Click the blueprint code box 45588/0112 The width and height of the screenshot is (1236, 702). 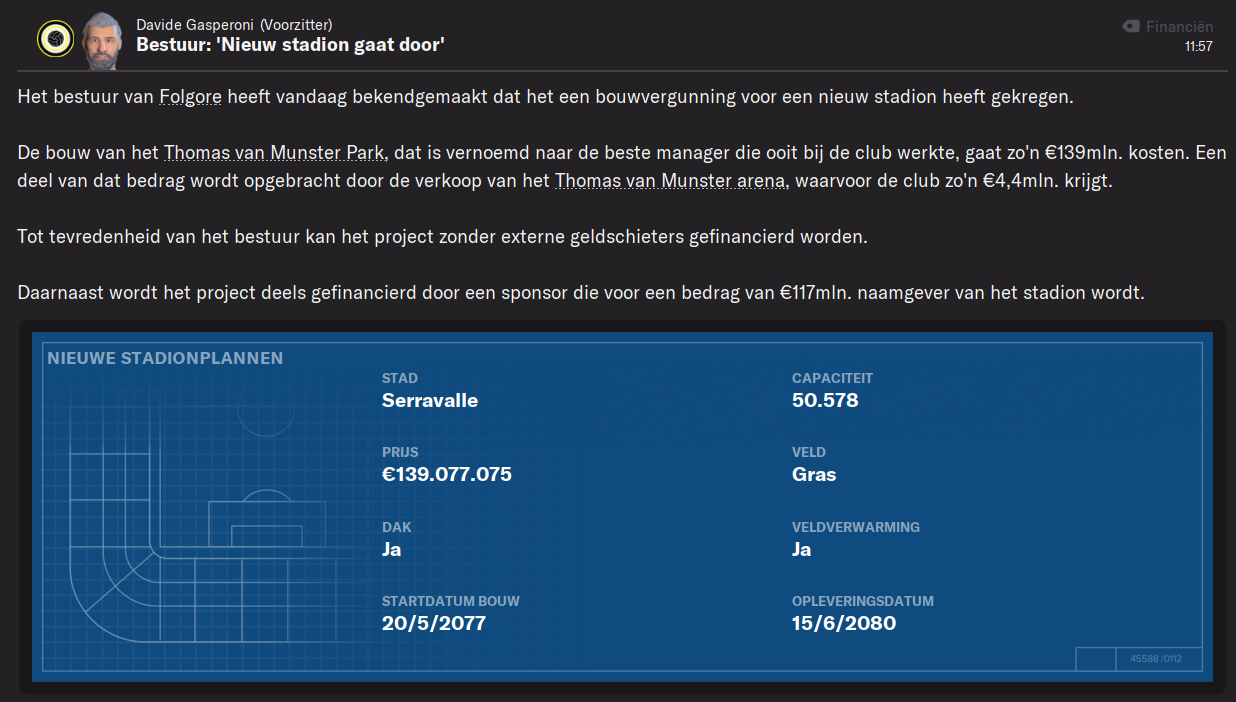click(x=1156, y=659)
